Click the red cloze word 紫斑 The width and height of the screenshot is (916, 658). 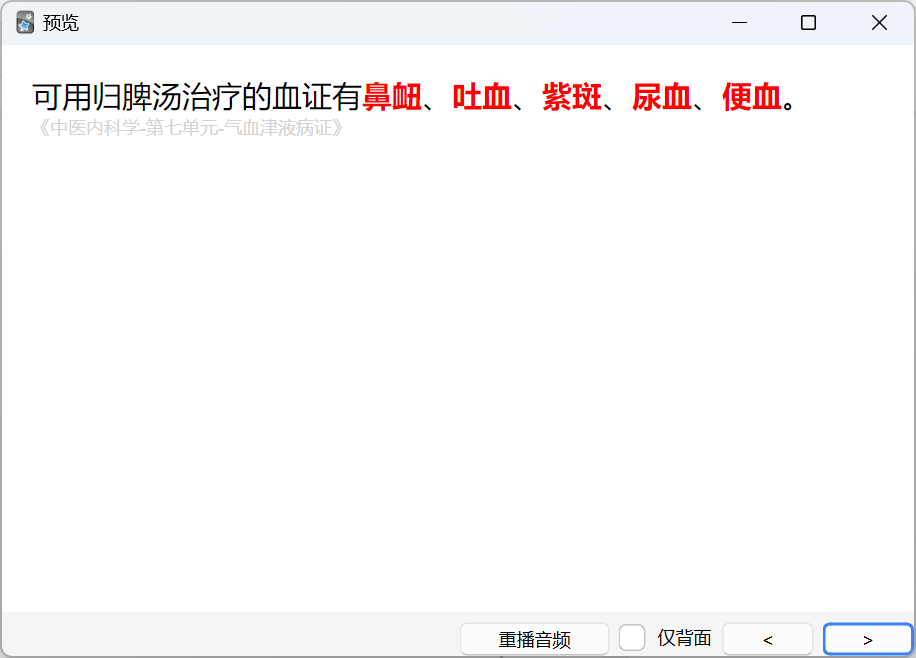click(x=572, y=97)
